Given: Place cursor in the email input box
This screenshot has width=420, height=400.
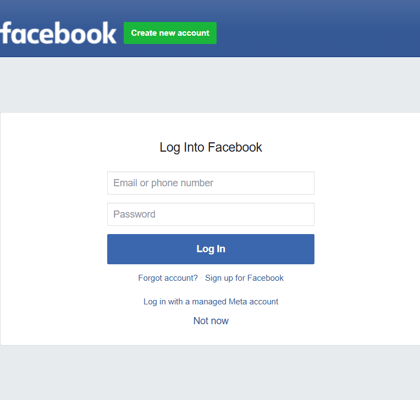Looking at the screenshot, I should point(211,183).
